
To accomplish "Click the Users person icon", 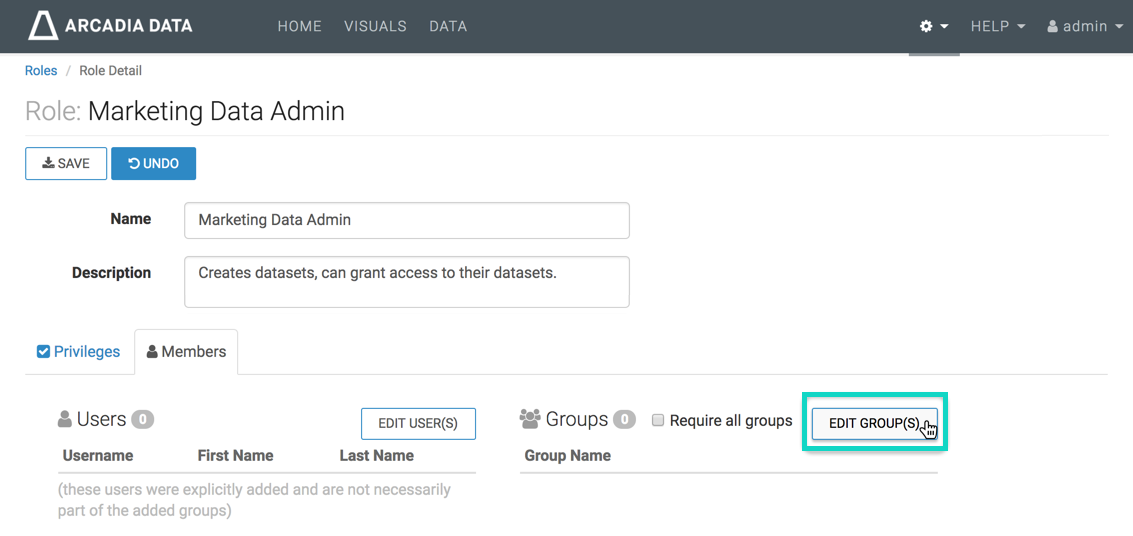I will (x=65, y=419).
